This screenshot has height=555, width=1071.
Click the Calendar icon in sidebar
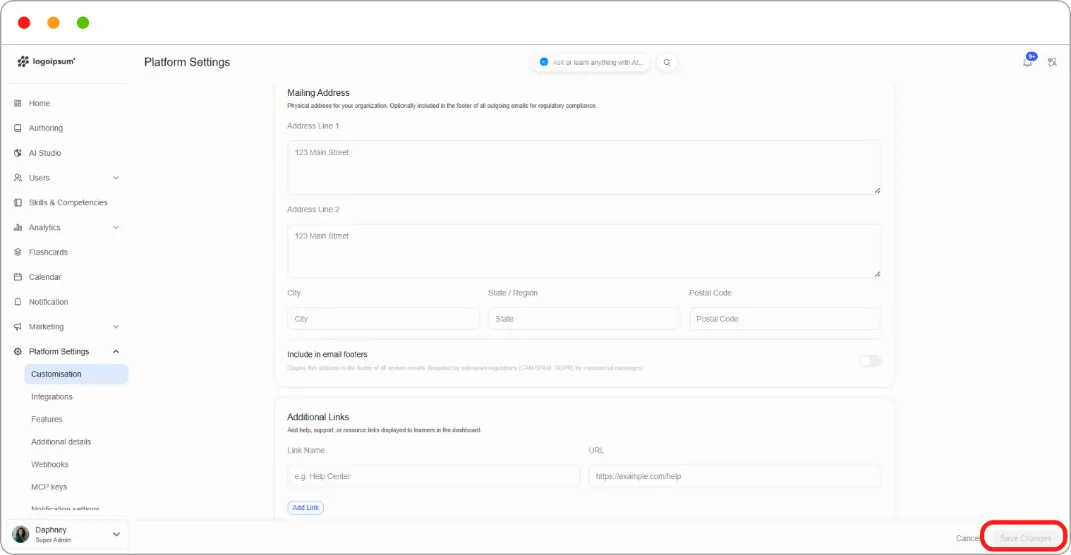(18, 277)
